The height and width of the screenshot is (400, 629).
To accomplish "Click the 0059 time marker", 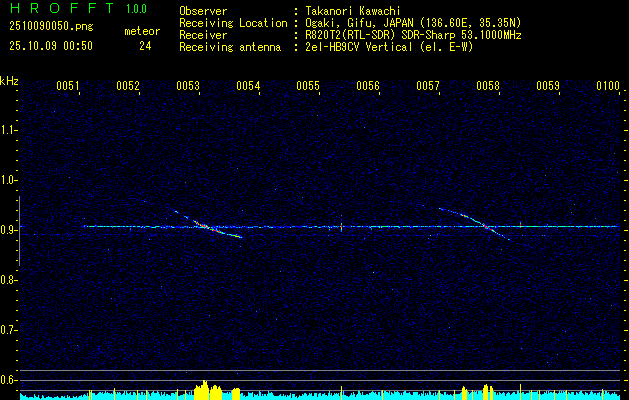I will pyautogui.click(x=548, y=86).
